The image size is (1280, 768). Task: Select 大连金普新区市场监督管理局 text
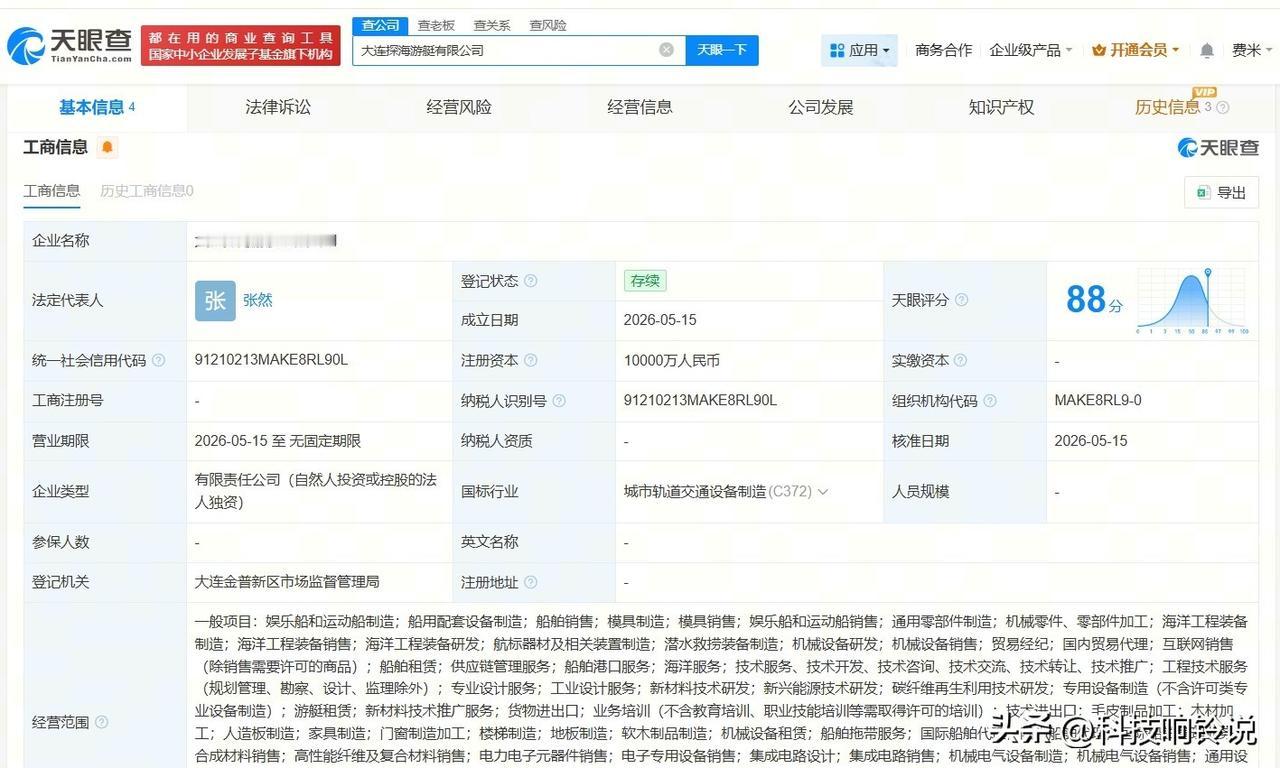coord(287,582)
